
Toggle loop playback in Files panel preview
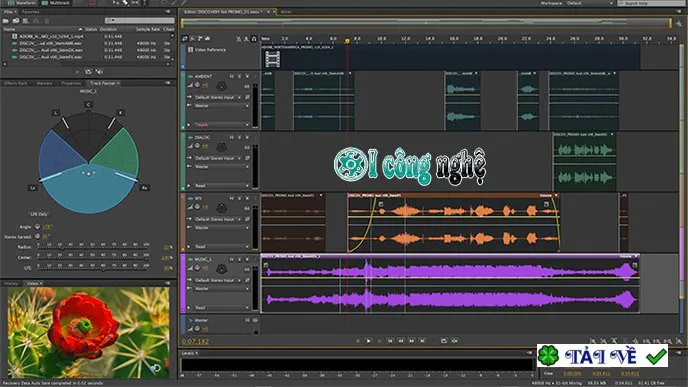click(88, 72)
